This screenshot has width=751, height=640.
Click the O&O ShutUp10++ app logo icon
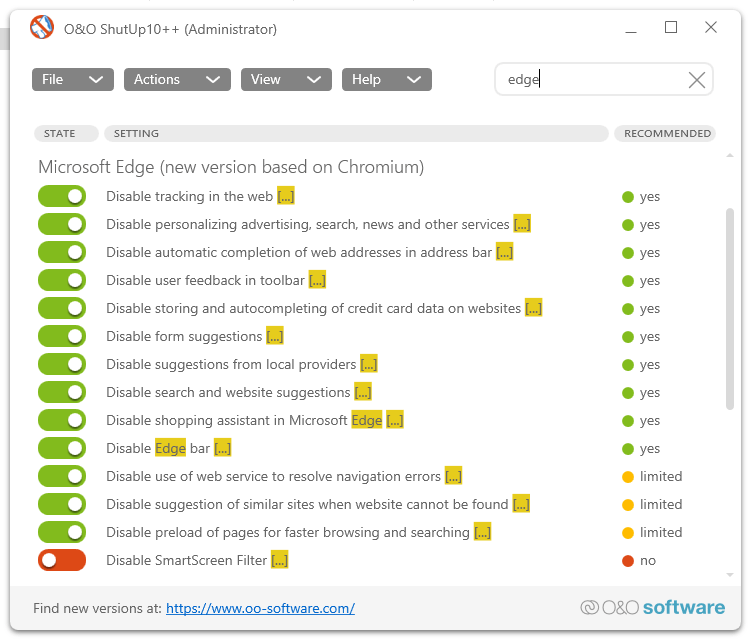point(42,28)
